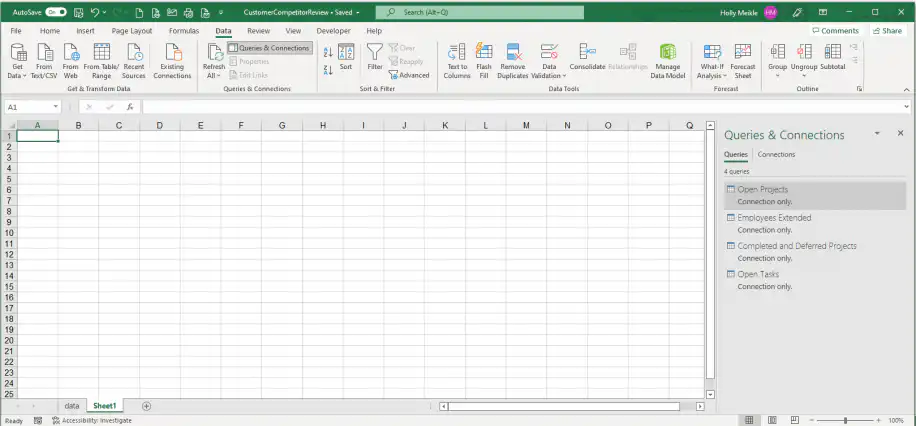Click the Undo arrow
This screenshot has height=426, width=916.
(x=95, y=12)
